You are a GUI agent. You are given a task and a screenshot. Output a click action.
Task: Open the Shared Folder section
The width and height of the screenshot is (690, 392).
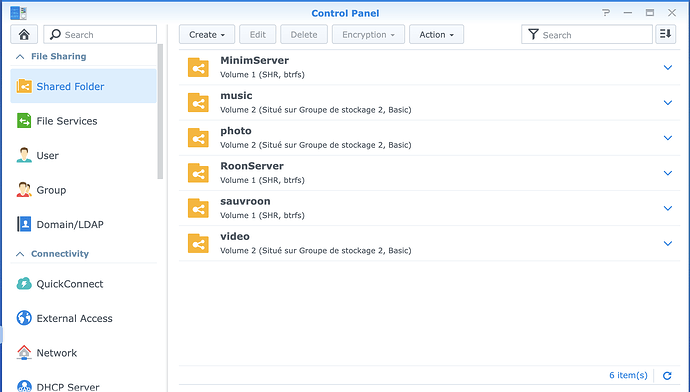coord(83,86)
